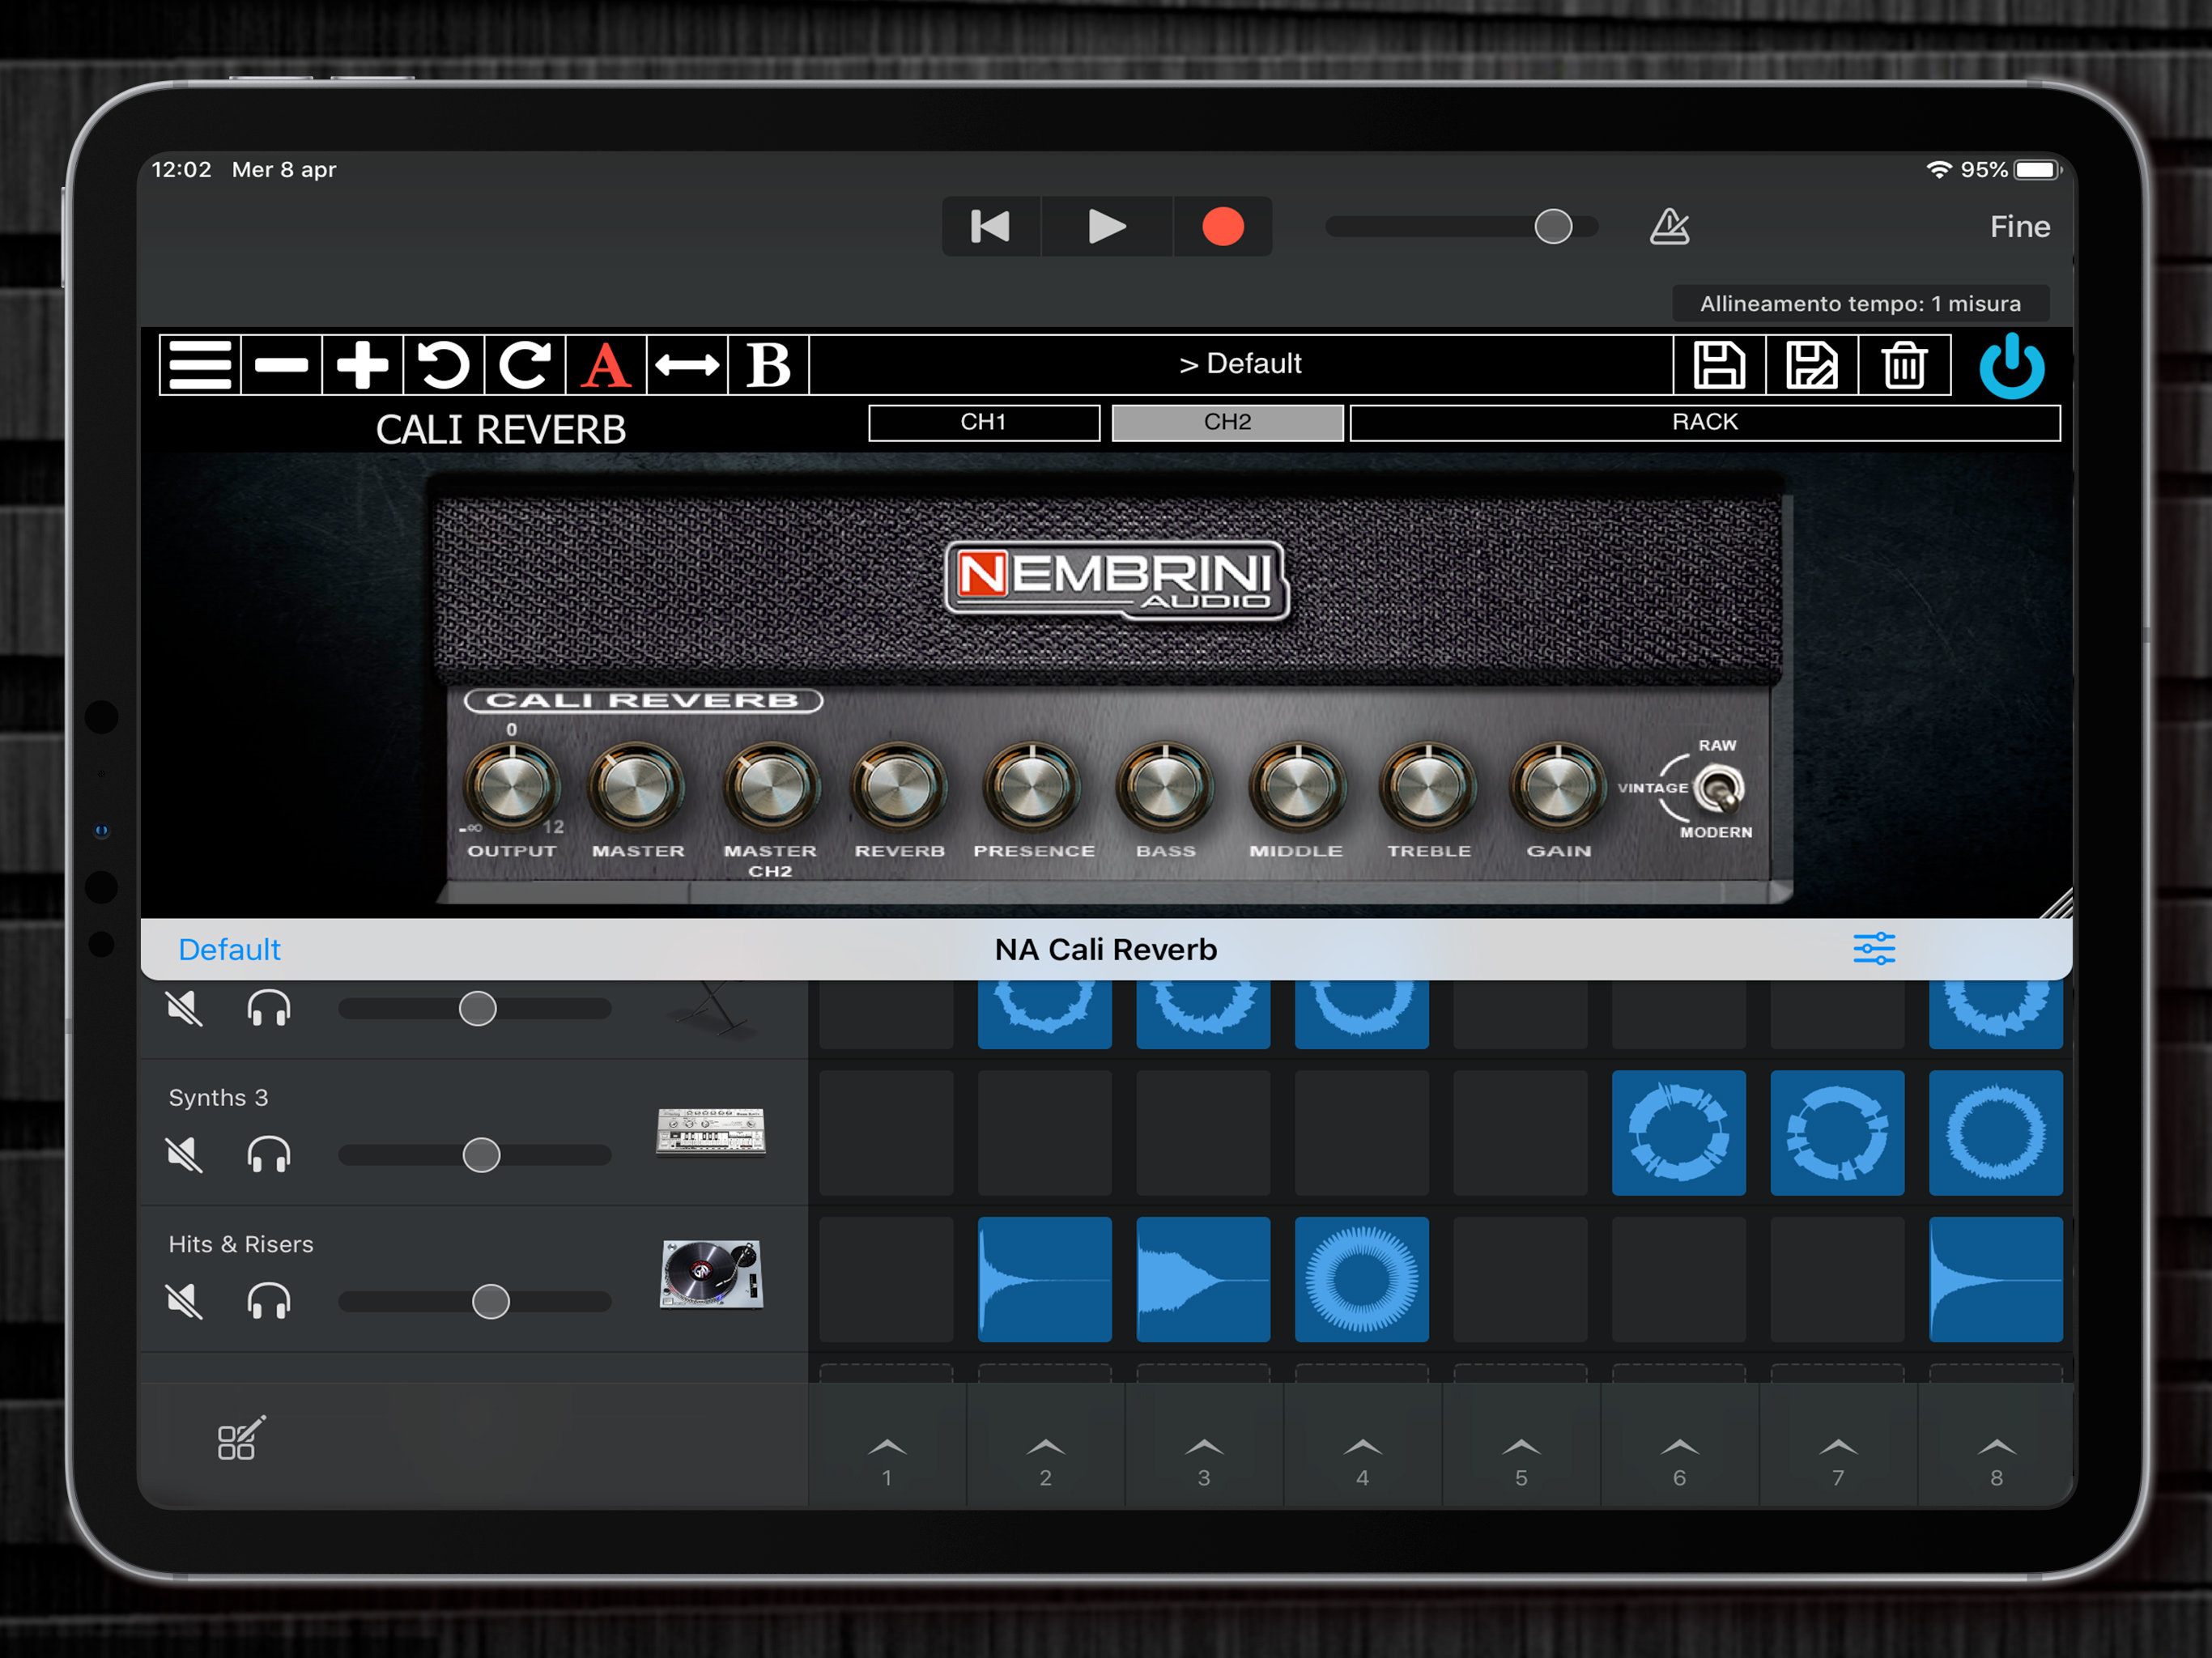Start recording with the red Record button
2212x1658 pixels.
(x=1223, y=227)
